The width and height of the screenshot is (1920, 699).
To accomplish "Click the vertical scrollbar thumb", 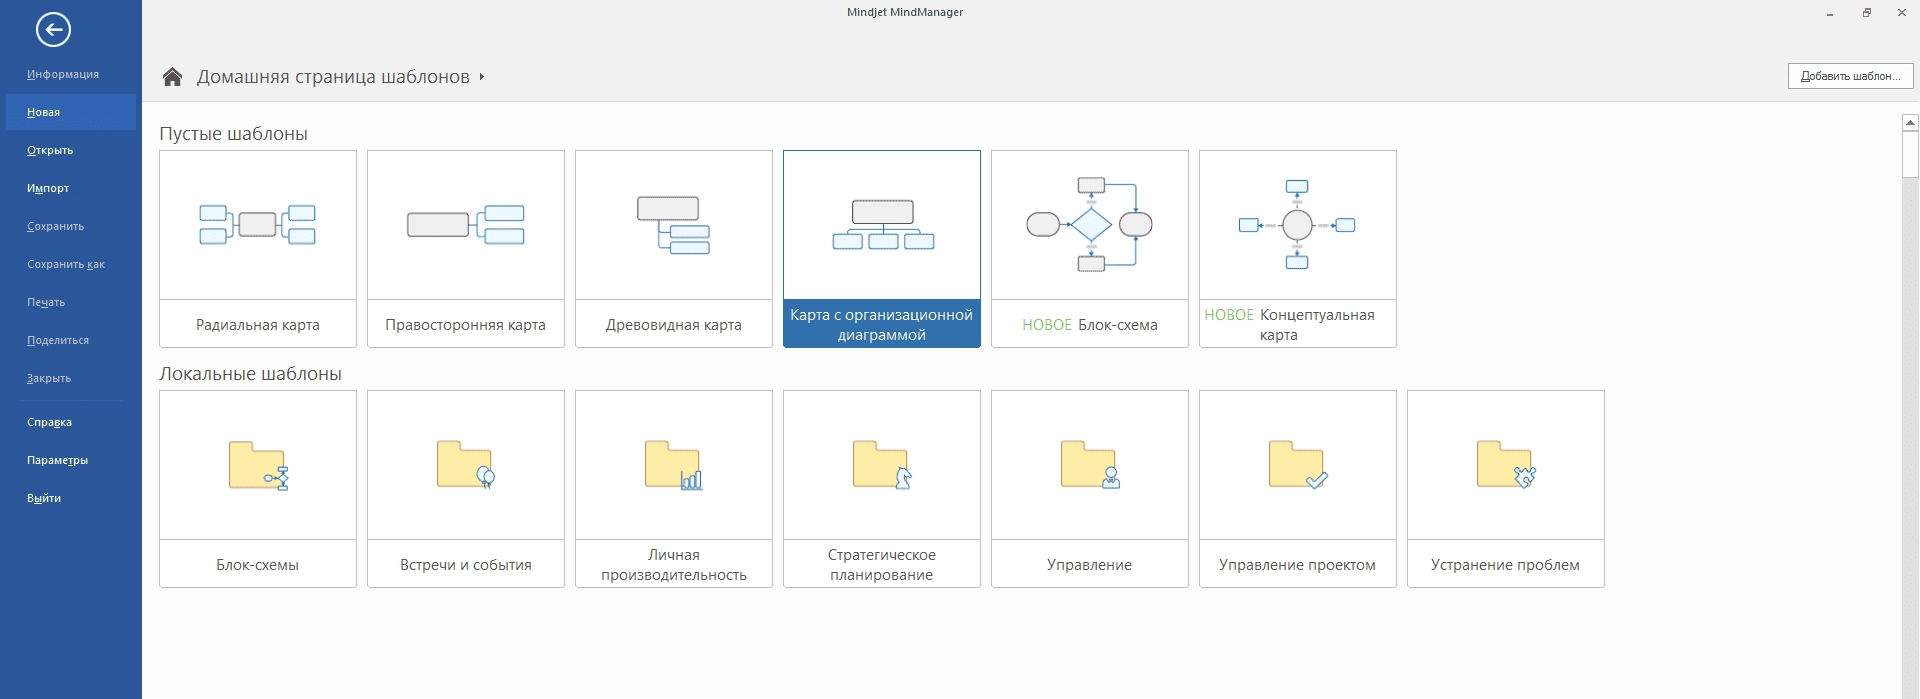I will pos(1911,154).
